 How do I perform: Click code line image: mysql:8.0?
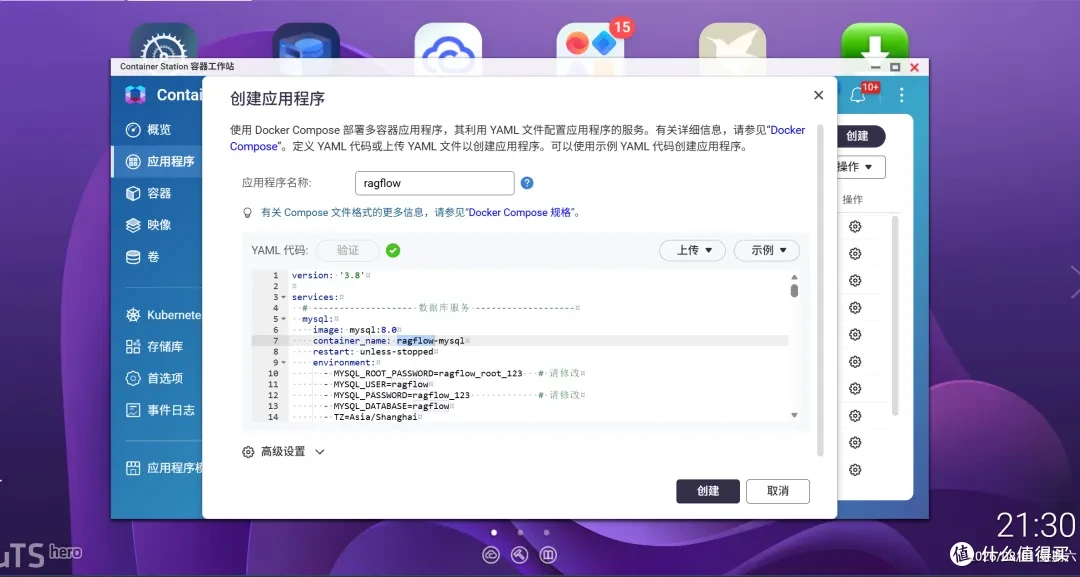coord(355,330)
